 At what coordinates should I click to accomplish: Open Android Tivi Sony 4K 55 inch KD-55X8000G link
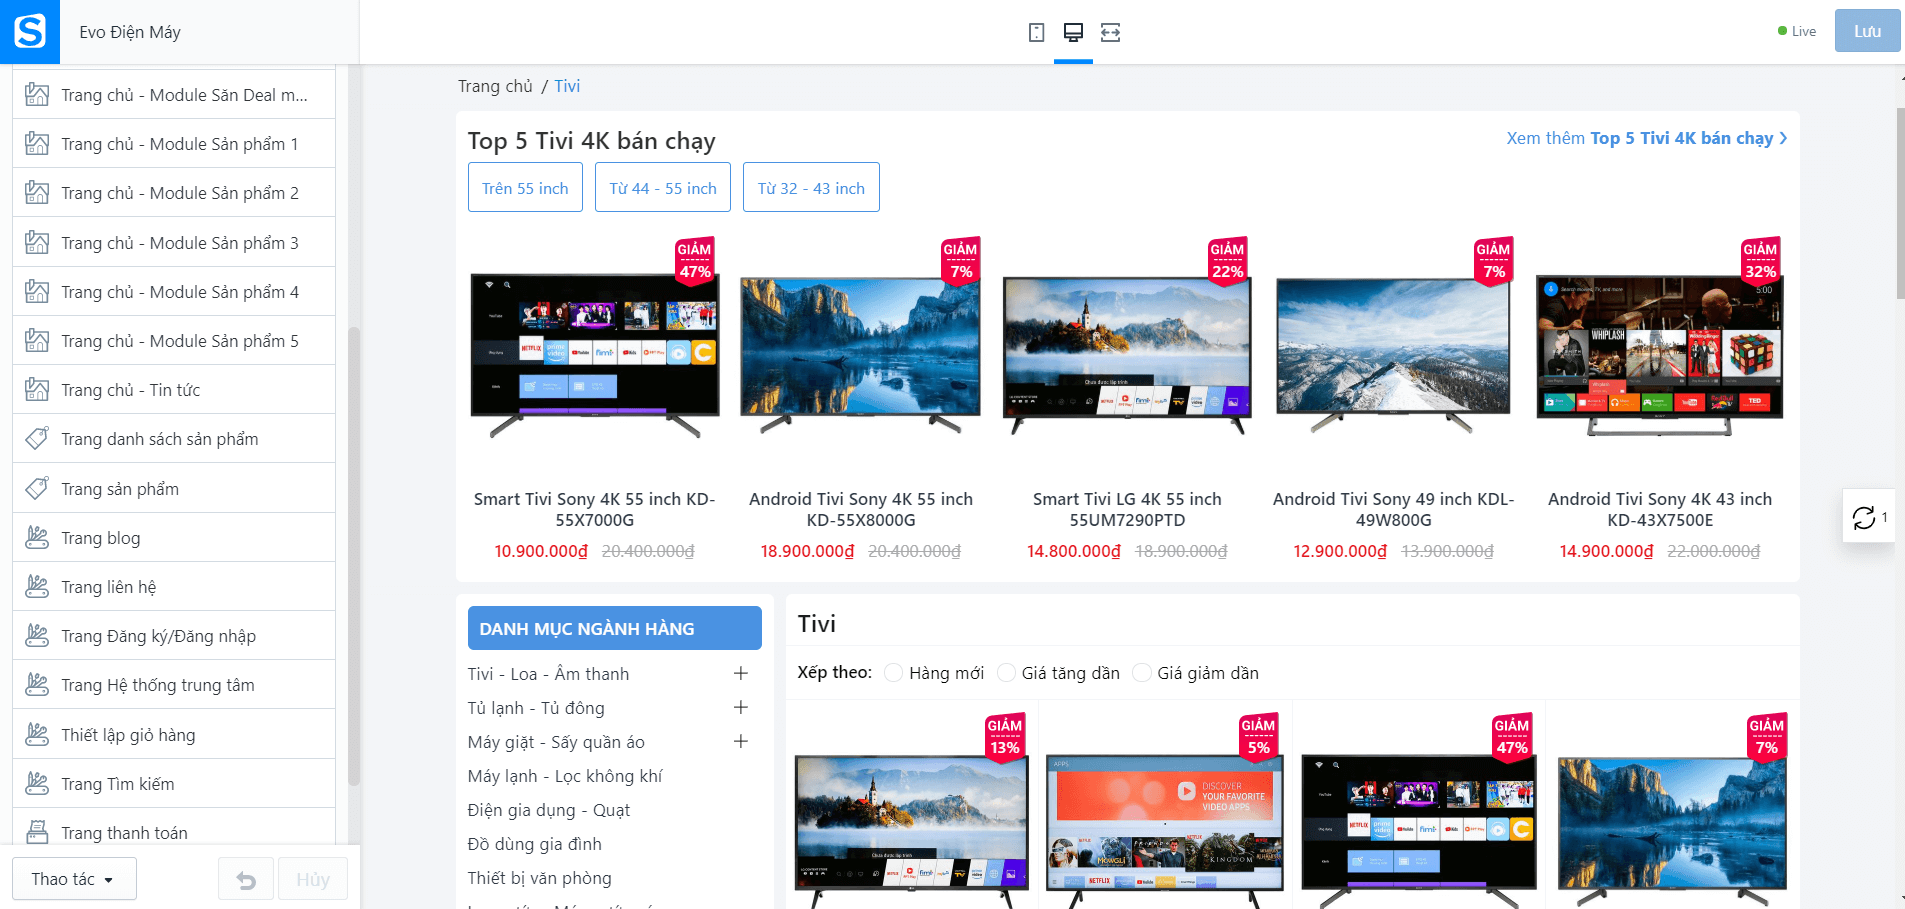coord(861,509)
